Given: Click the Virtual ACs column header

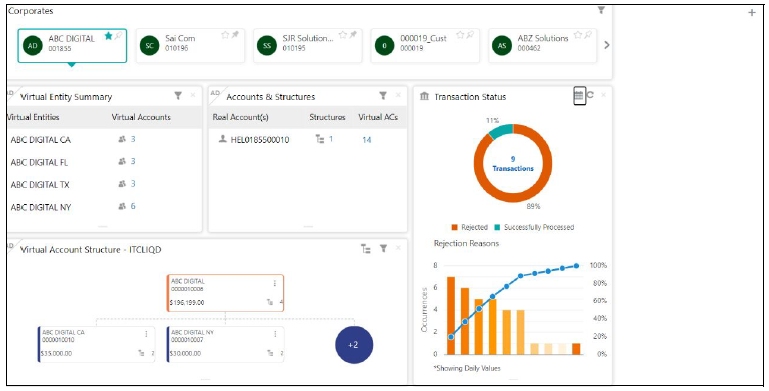Looking at the screenshot, I should (378, 117).
